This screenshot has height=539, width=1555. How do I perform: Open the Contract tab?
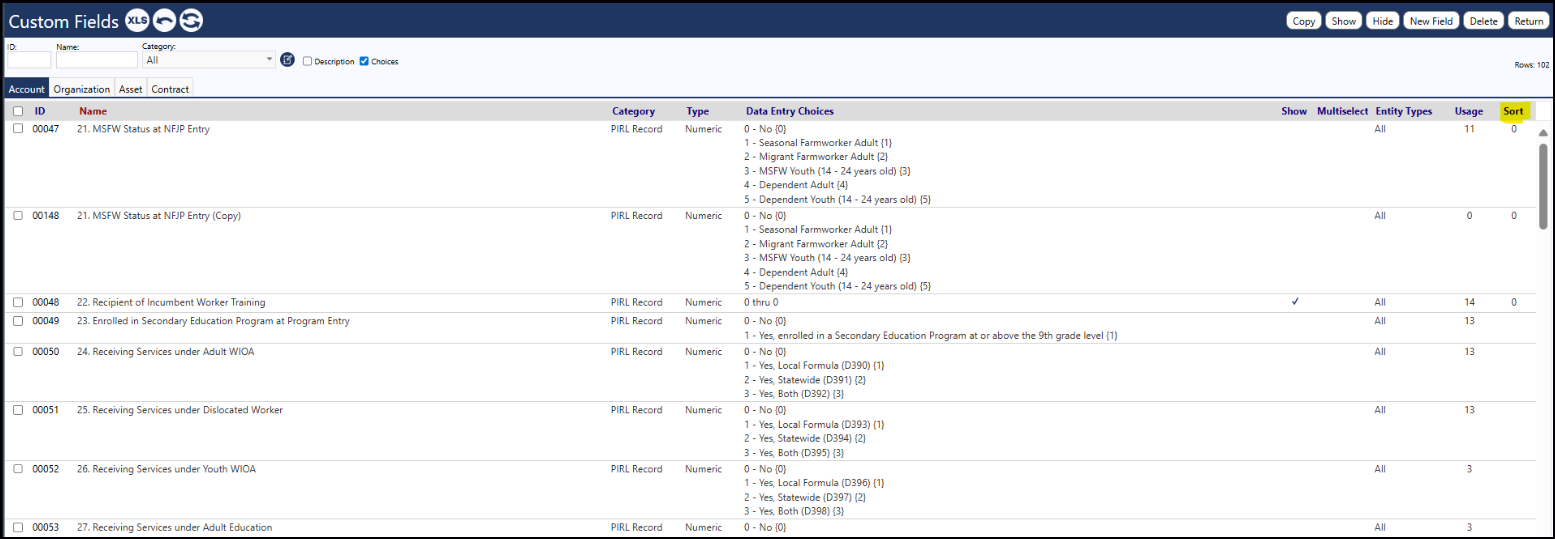pos(170,89)
